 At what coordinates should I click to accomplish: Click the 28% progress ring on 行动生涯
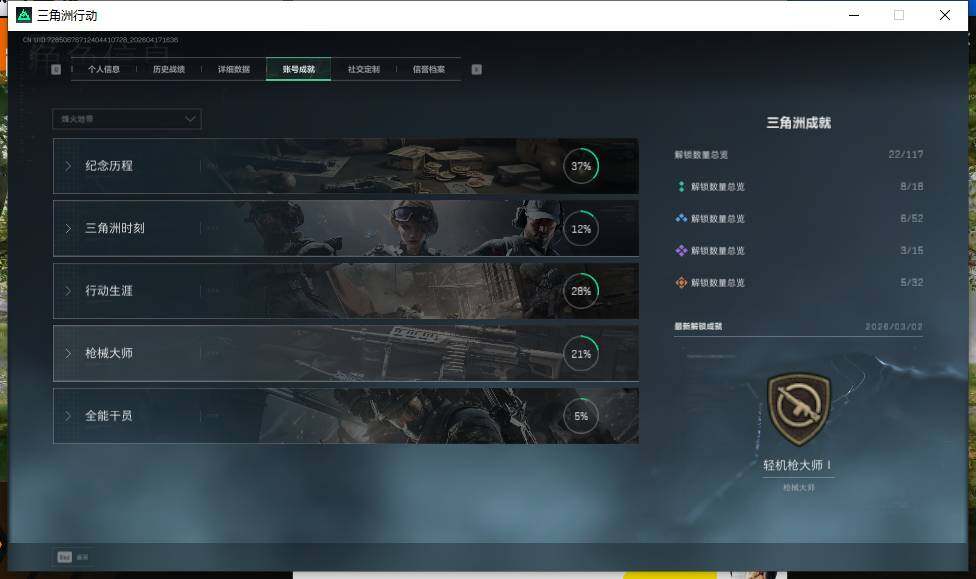click(x=581, y=291)
